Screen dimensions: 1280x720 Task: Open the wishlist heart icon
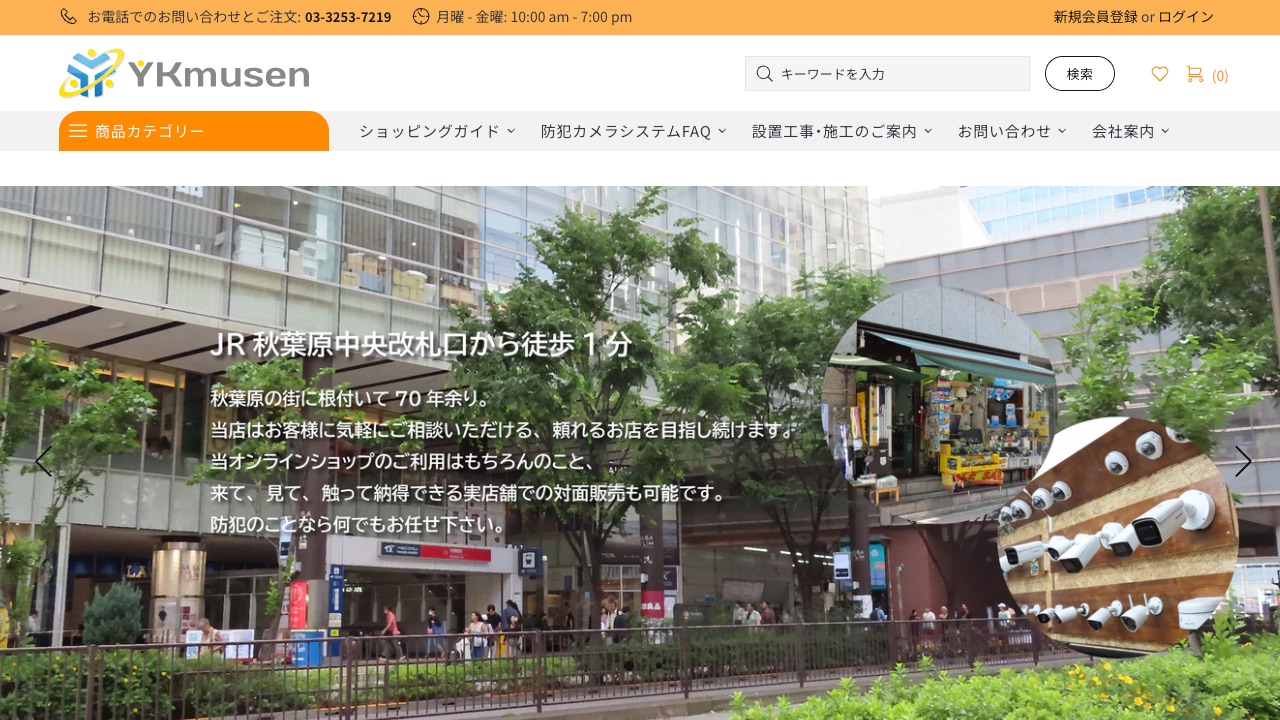1160,74
